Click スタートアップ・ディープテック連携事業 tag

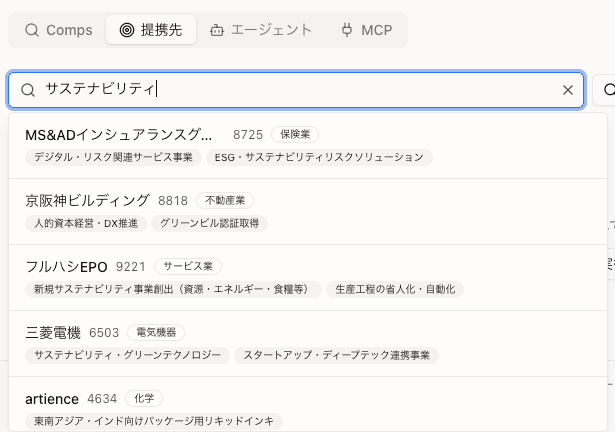[x=337, y=355]
